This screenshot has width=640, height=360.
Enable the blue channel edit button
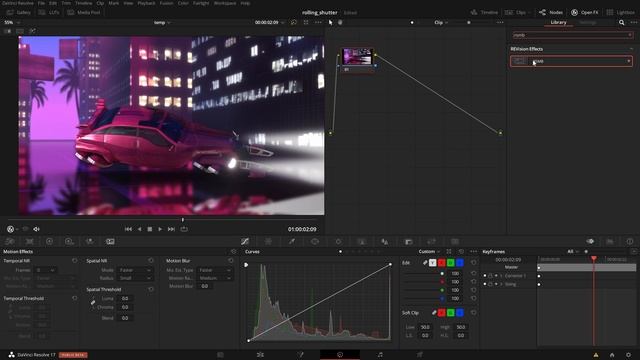pyautogui.click(x=460, y=263)
